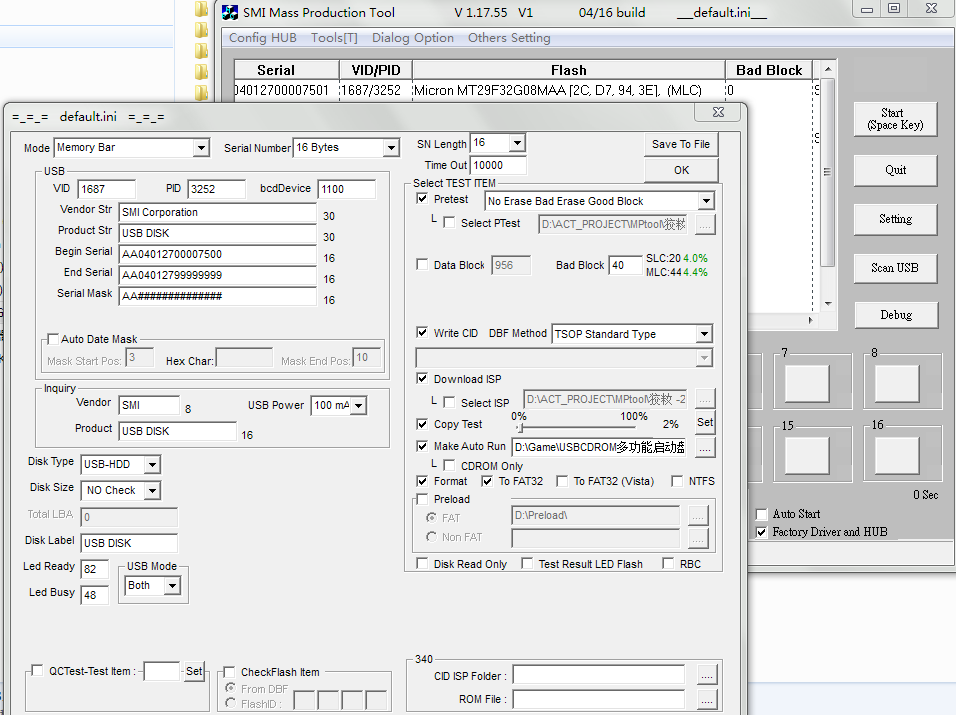Disable the Pretest checkbox
This screenshot has width=956, height=715.
click(423, 199)
